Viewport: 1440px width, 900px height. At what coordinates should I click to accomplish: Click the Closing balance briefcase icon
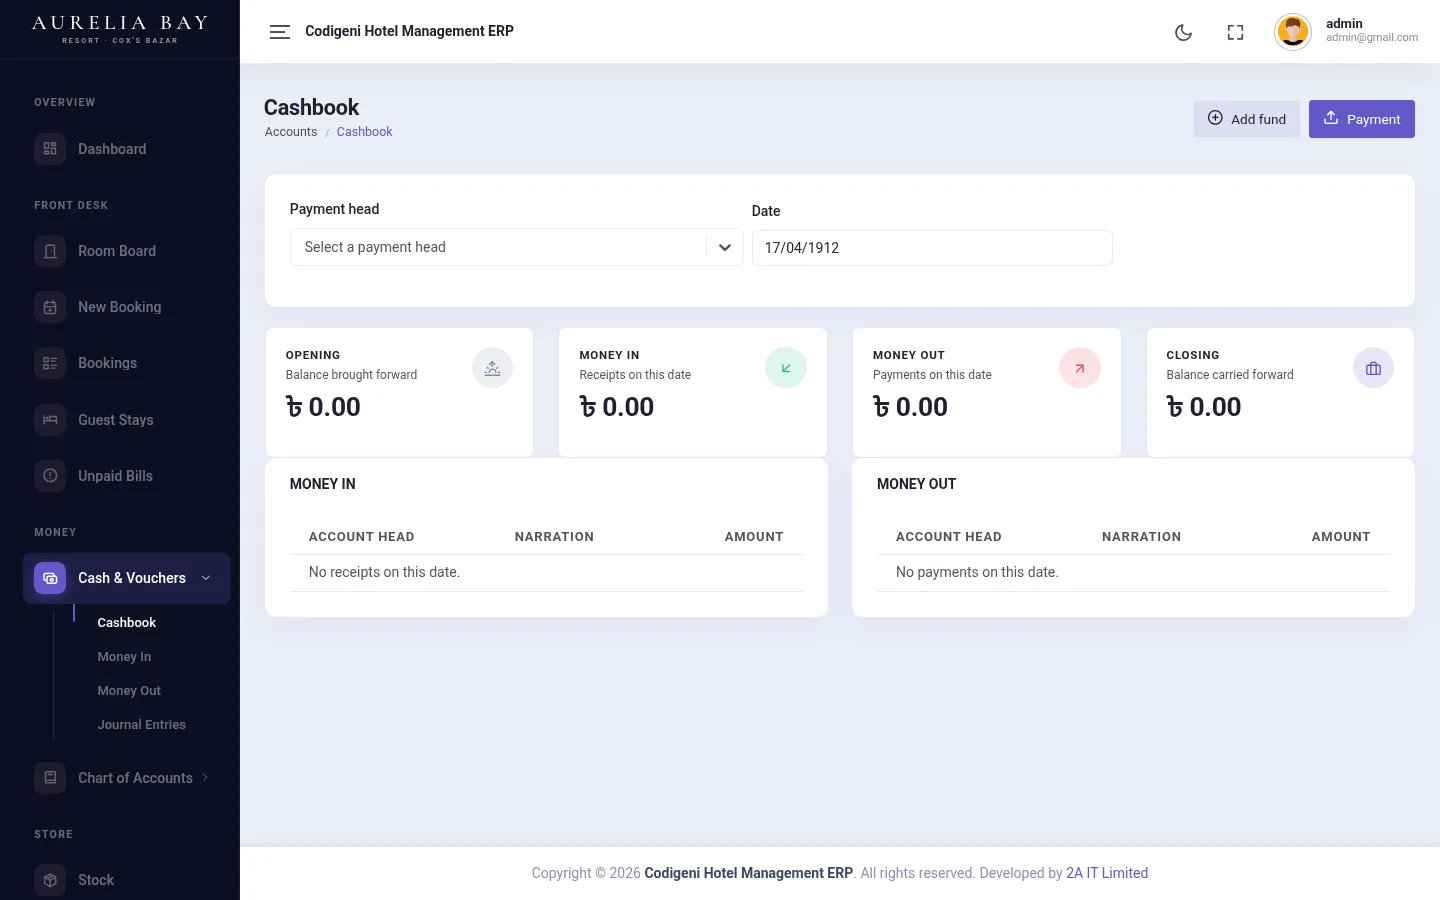click(x=1373, y=368)
